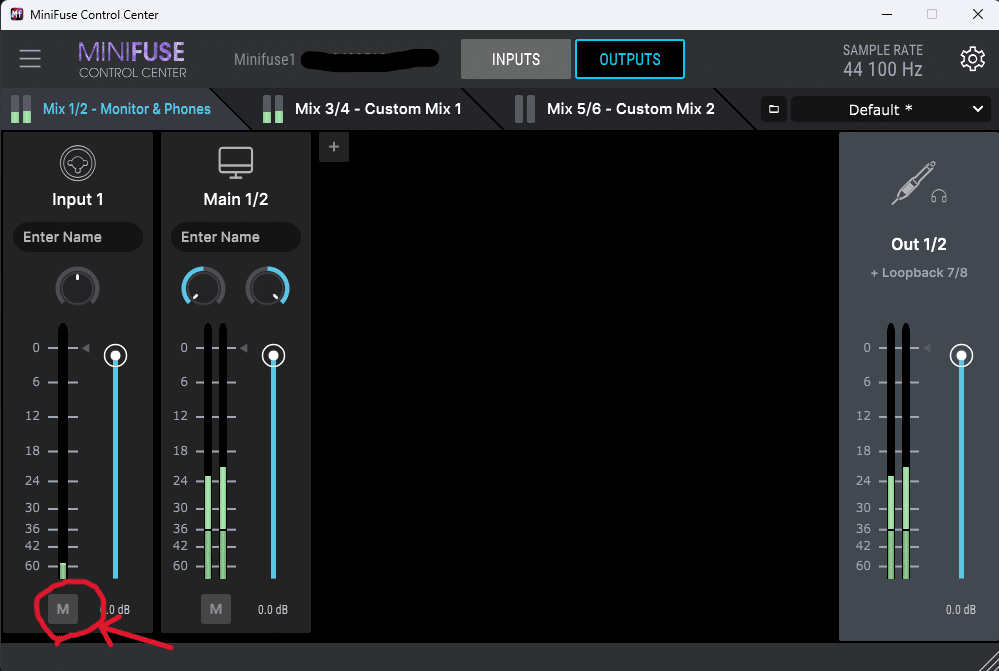Open the settings gear
This screenshot has height=671, width=999.
[971, 59]
